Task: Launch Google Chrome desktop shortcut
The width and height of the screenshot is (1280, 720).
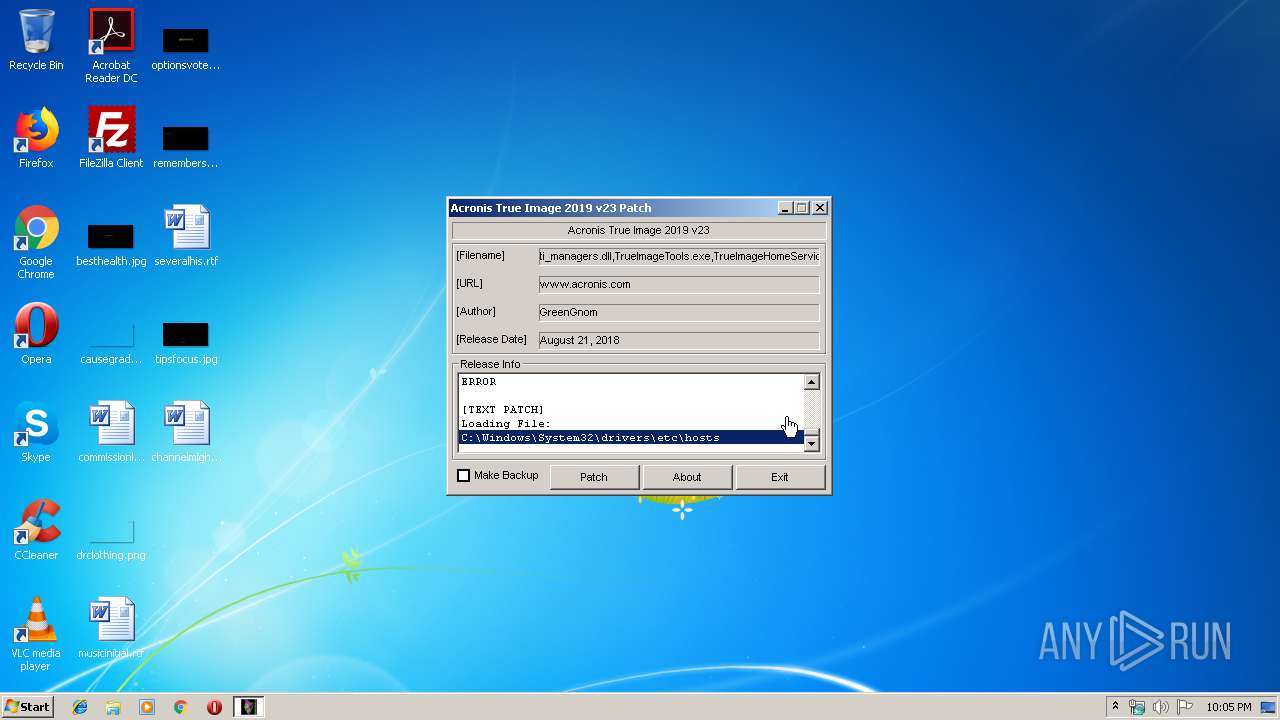Action: pos(36,242)
